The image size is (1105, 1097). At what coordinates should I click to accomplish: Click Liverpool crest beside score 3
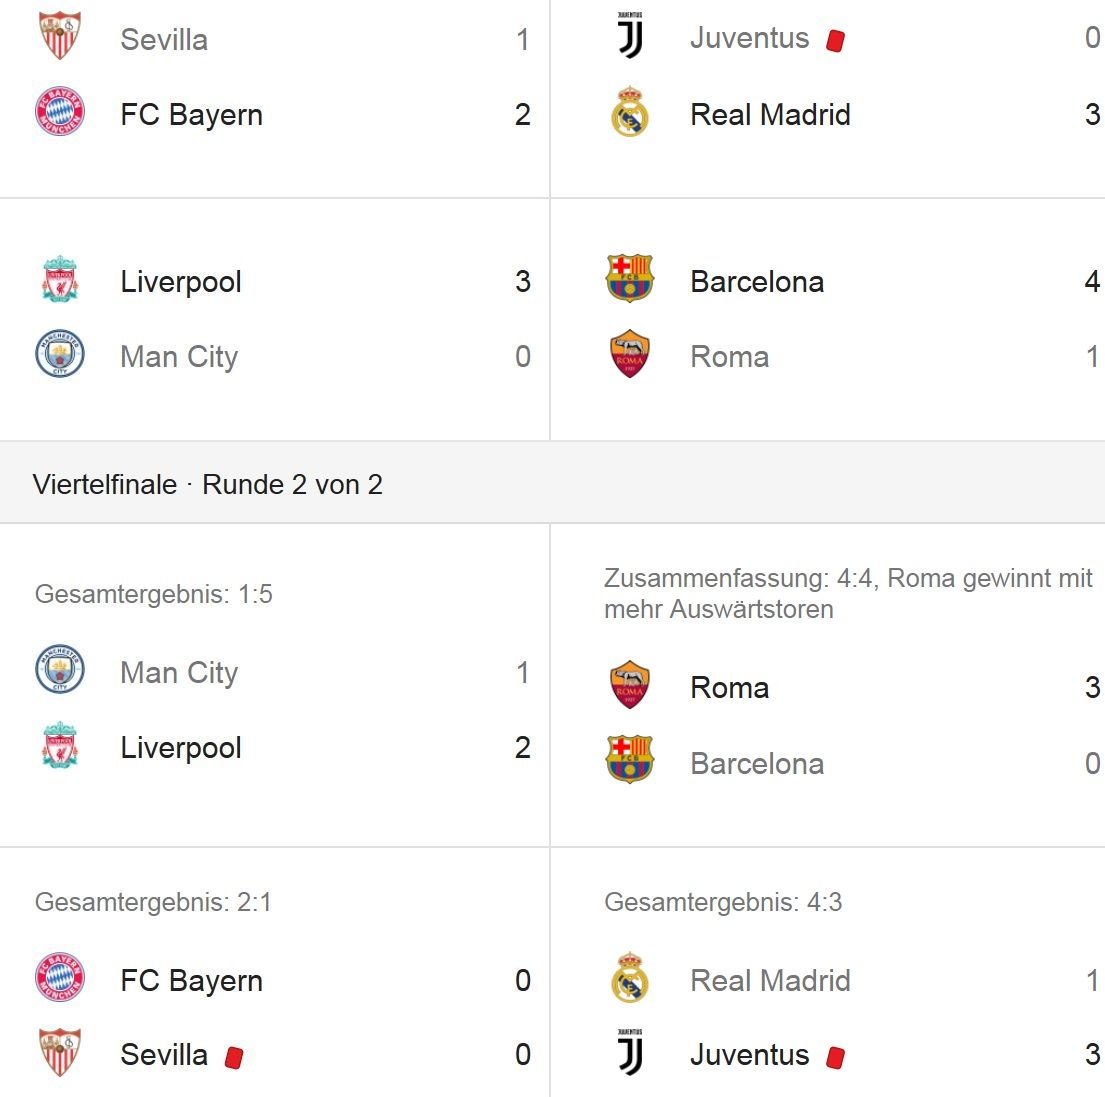pyautogui.click(x=60, y=279)
